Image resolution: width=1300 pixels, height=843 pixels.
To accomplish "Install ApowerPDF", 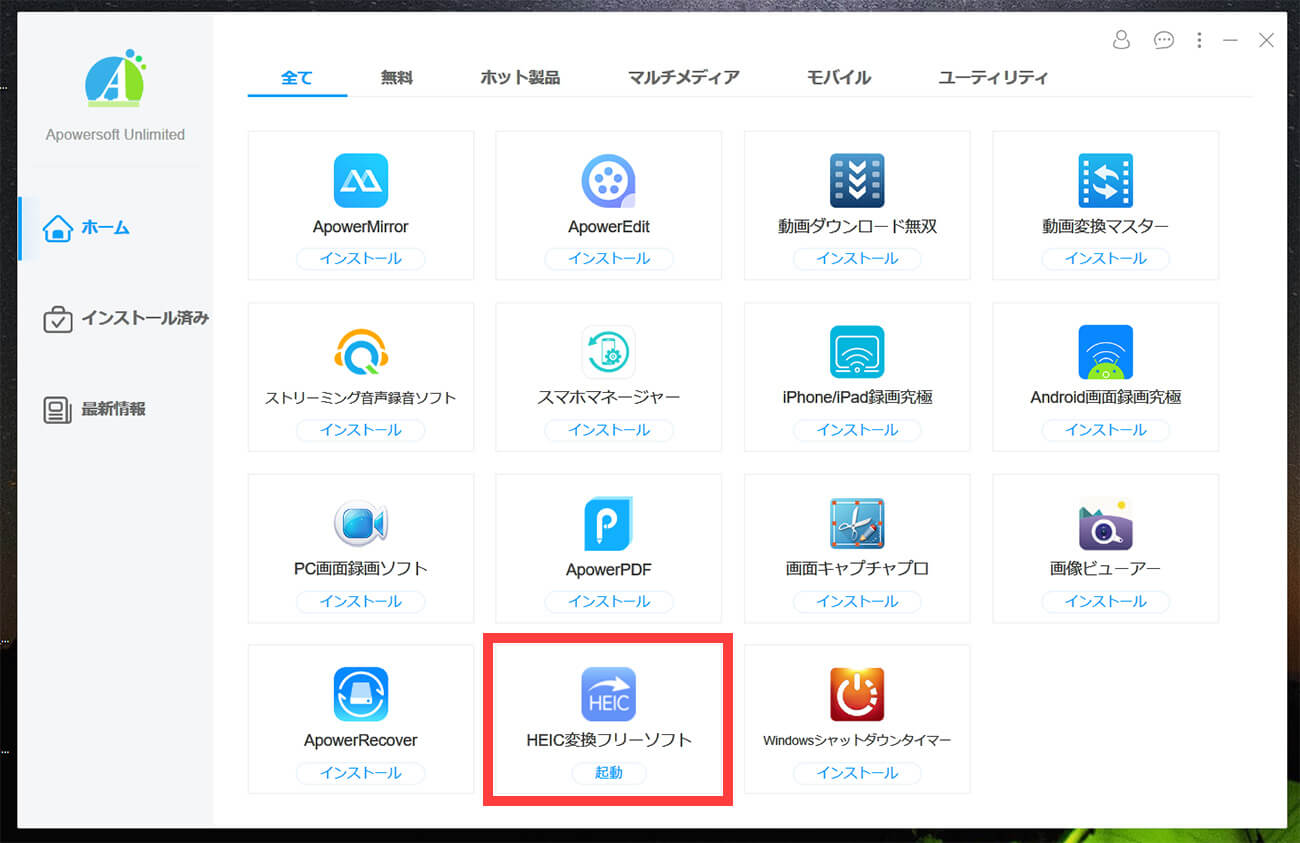I will click(x=608, y=601).
